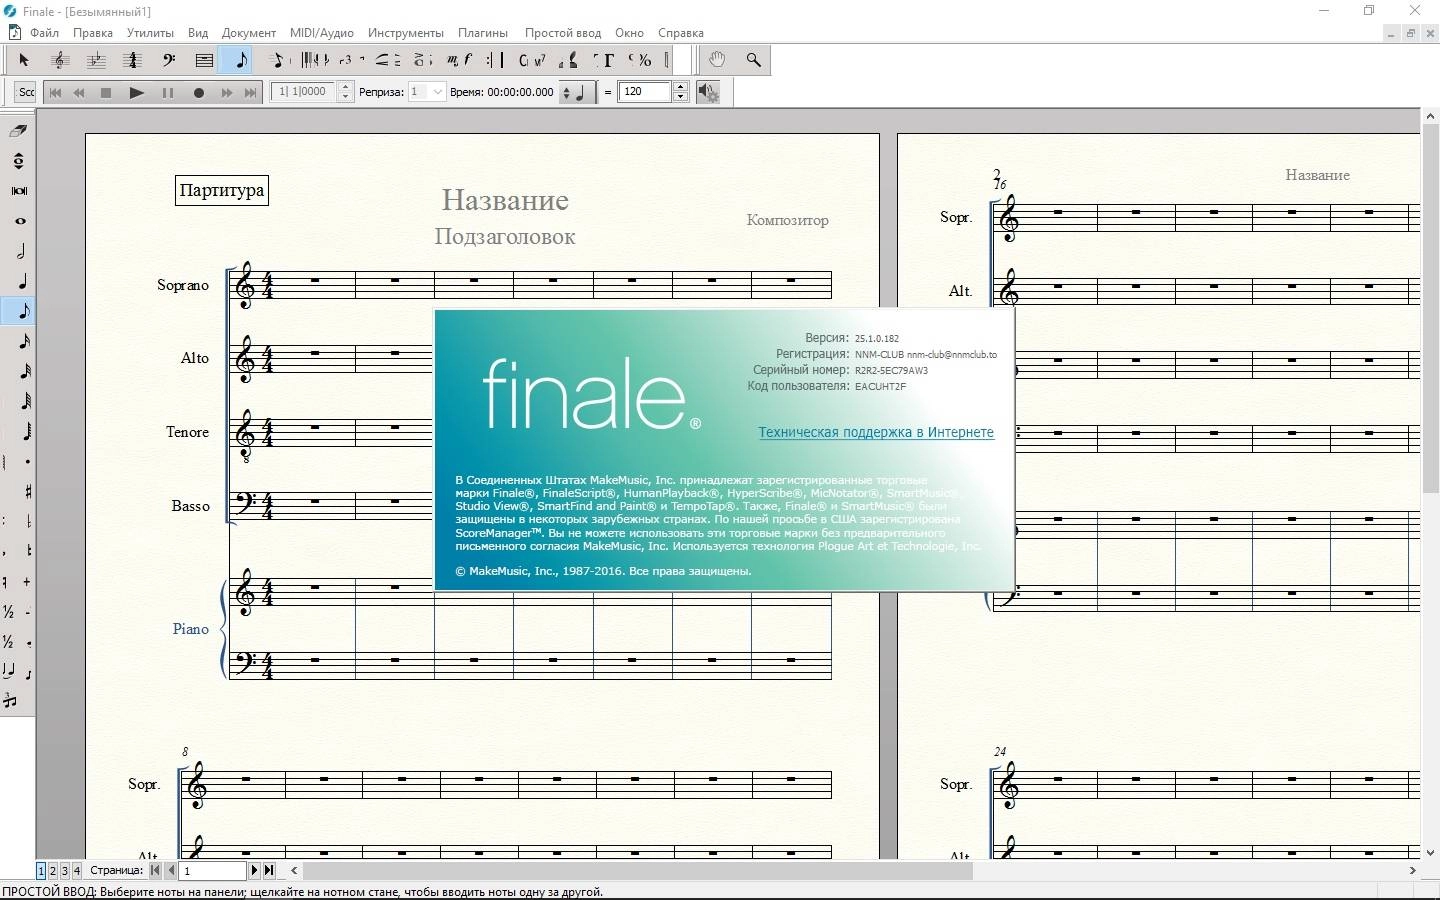Go to the last page

pyautogui.click(x=269, y=870)
